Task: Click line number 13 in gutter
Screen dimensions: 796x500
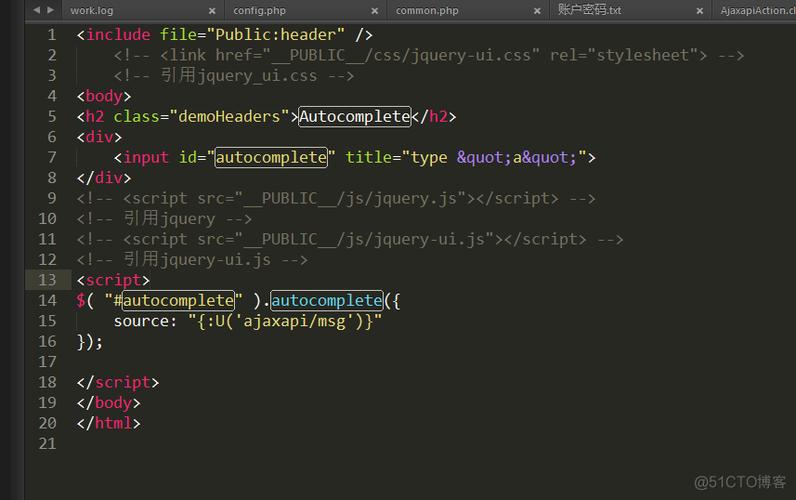Action: coord(47,280)
